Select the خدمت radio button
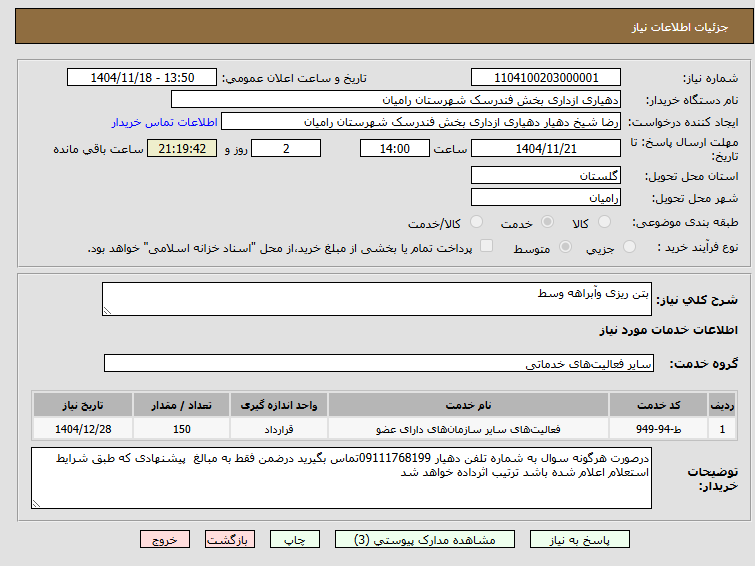 547,222
